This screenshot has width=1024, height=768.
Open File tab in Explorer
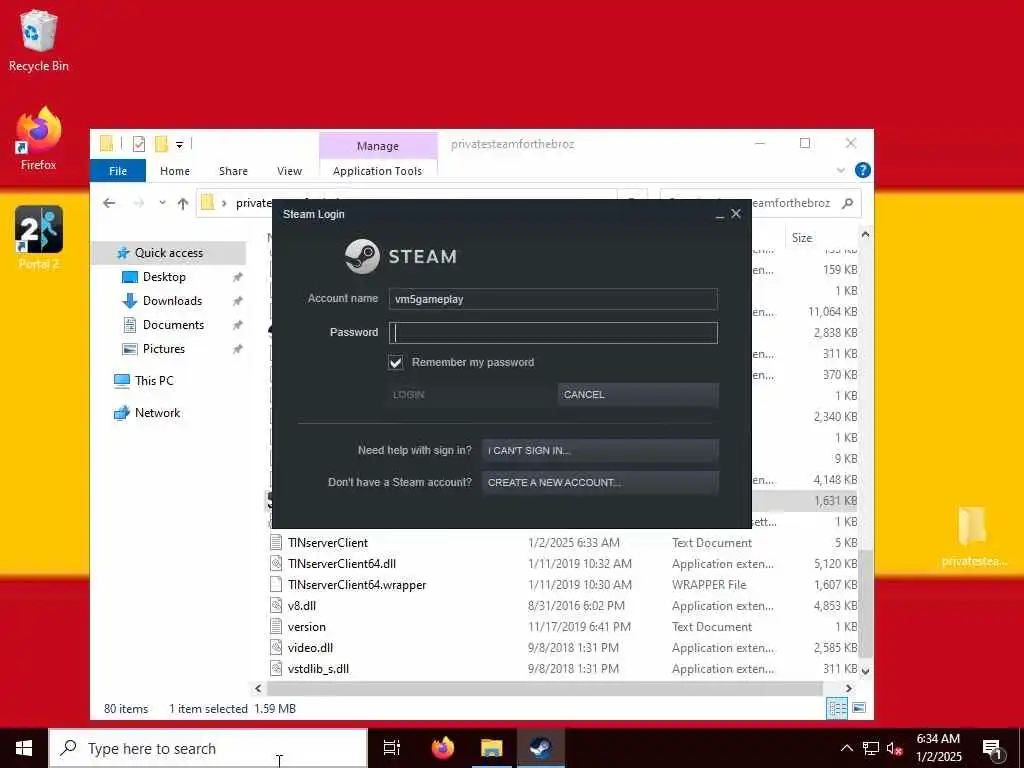118,171
